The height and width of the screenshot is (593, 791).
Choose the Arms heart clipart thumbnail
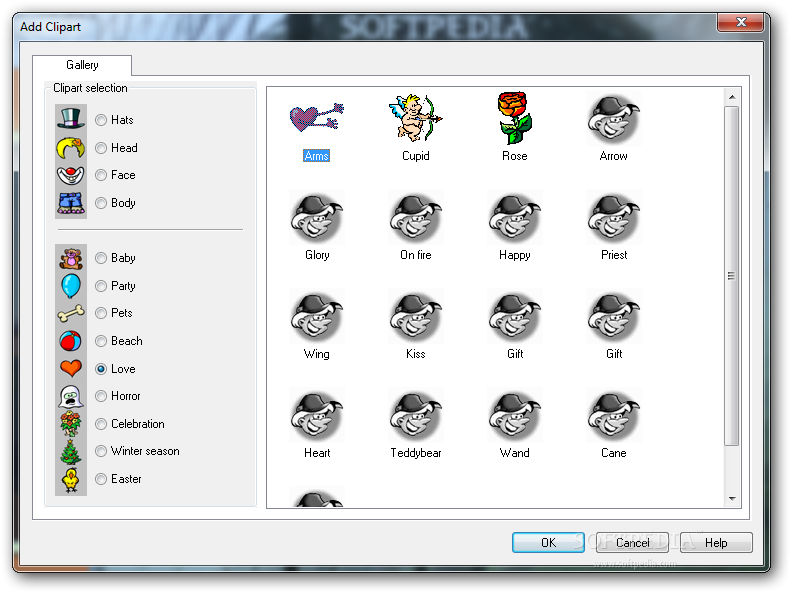[x=317, y=118]
